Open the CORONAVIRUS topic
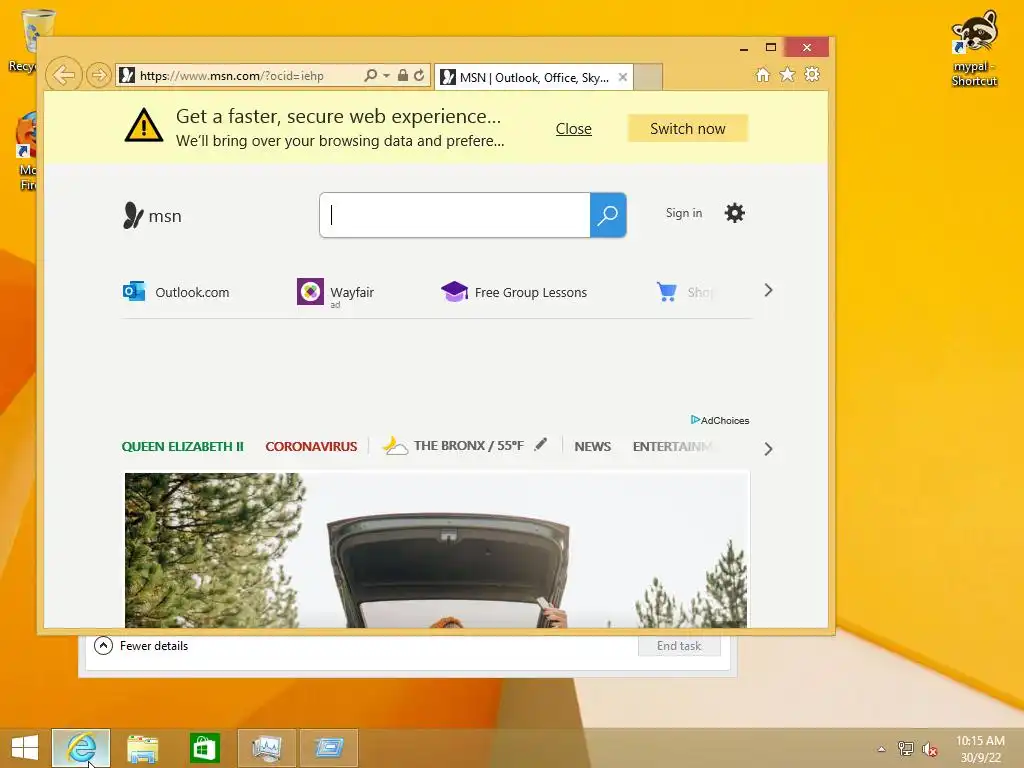Screen dimensions: 1024x768 (x=311, y=447)
